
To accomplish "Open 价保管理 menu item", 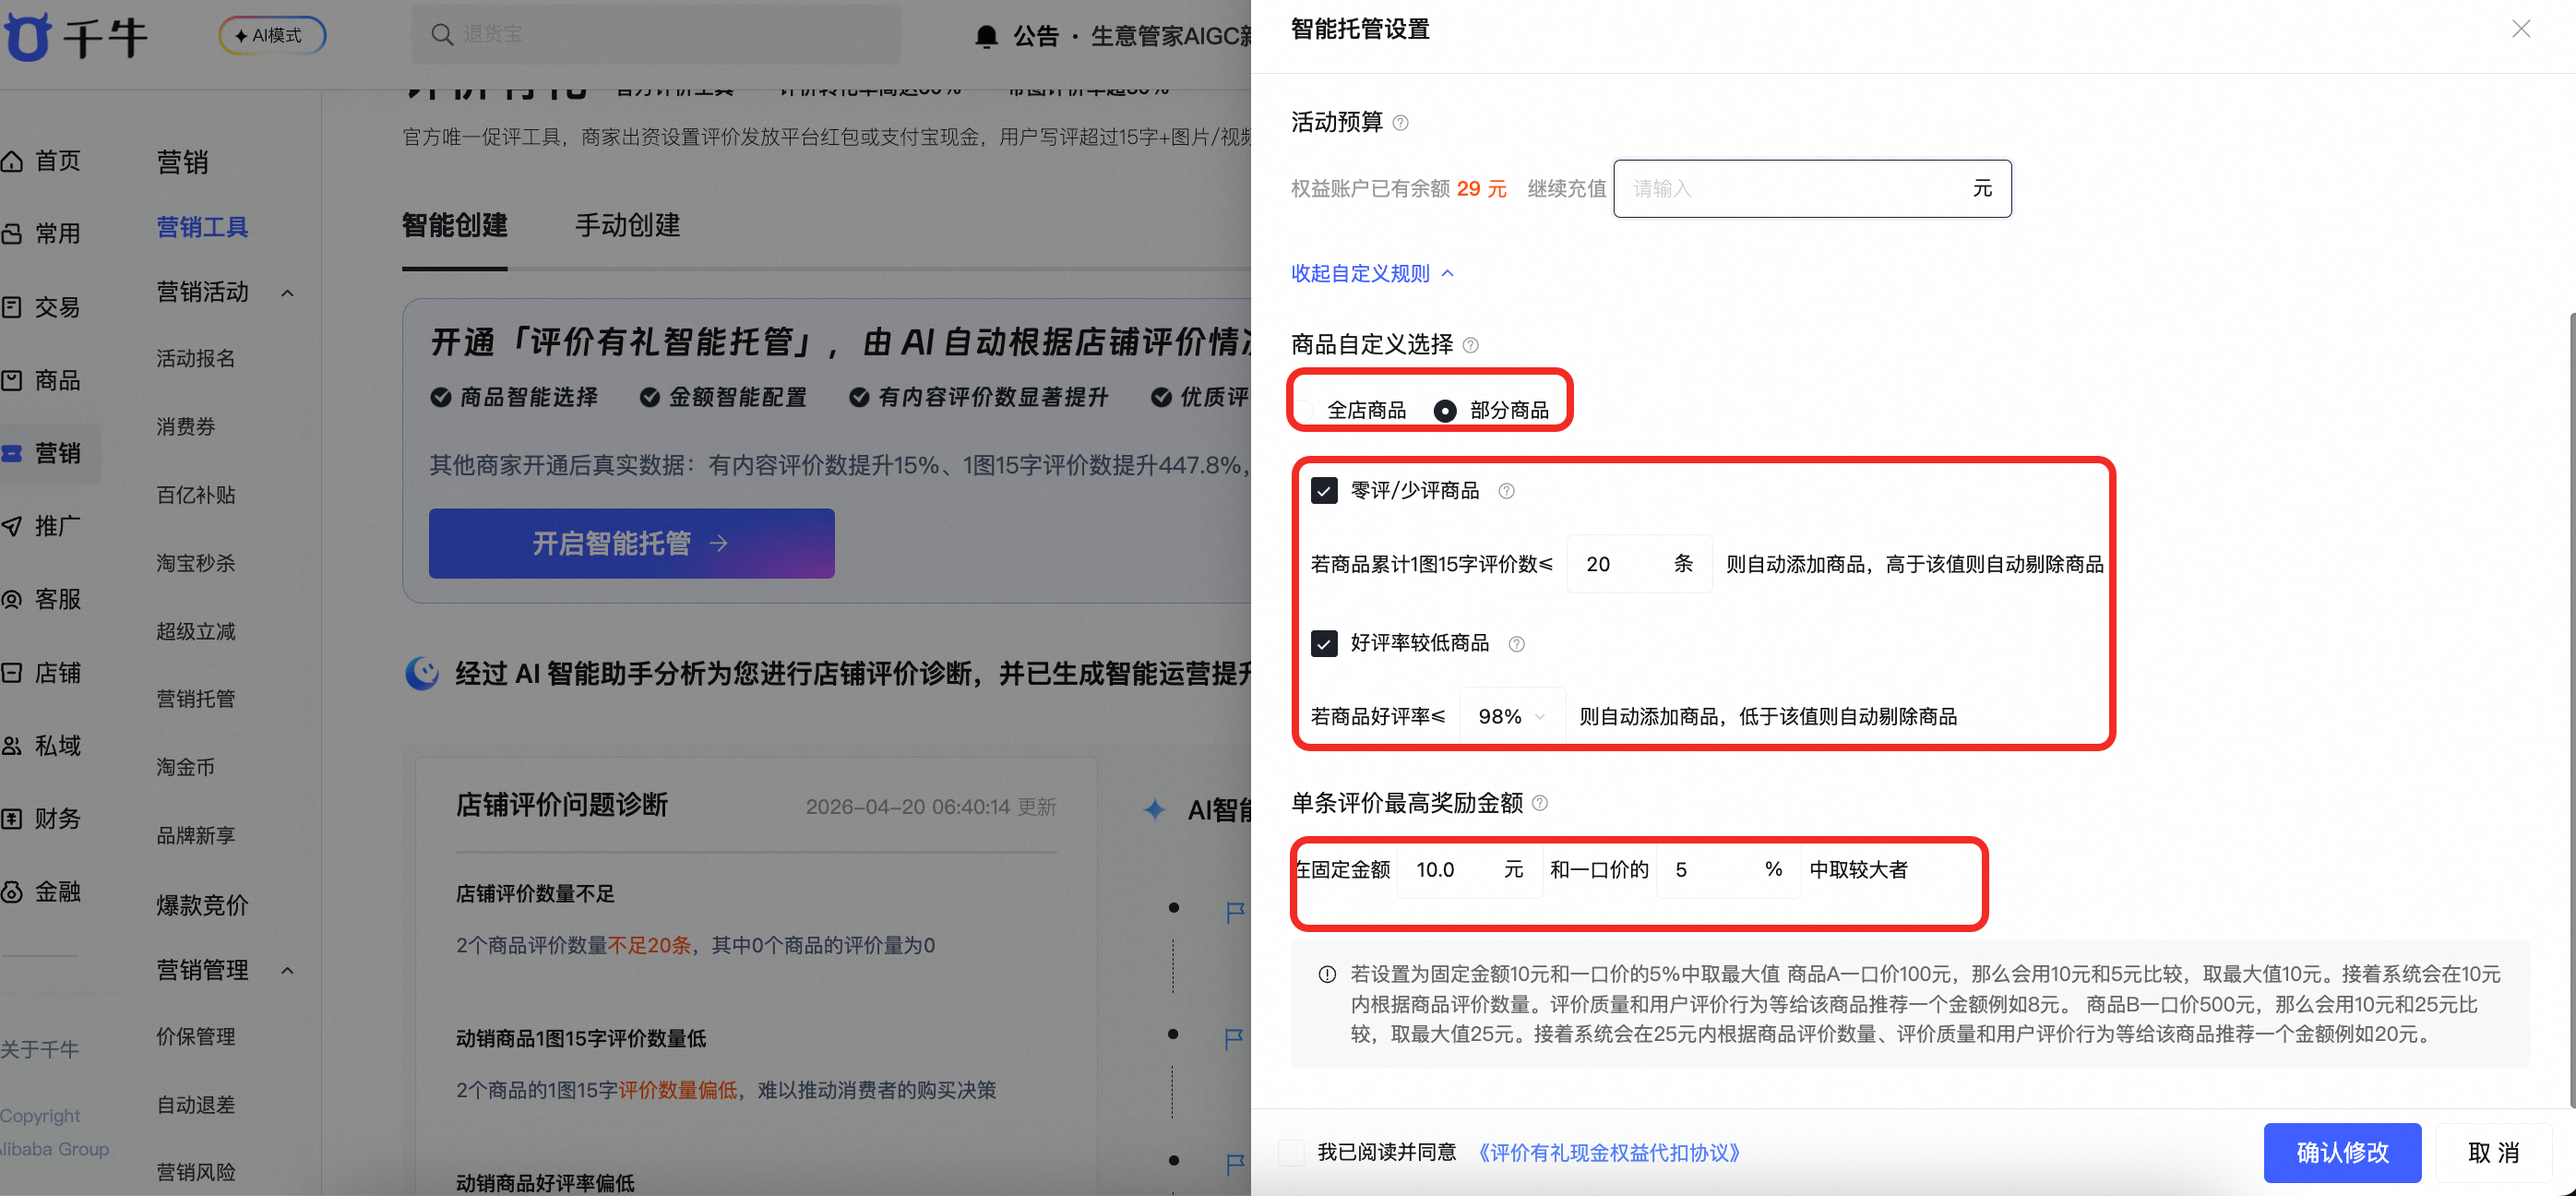I will click(195, 1037).
